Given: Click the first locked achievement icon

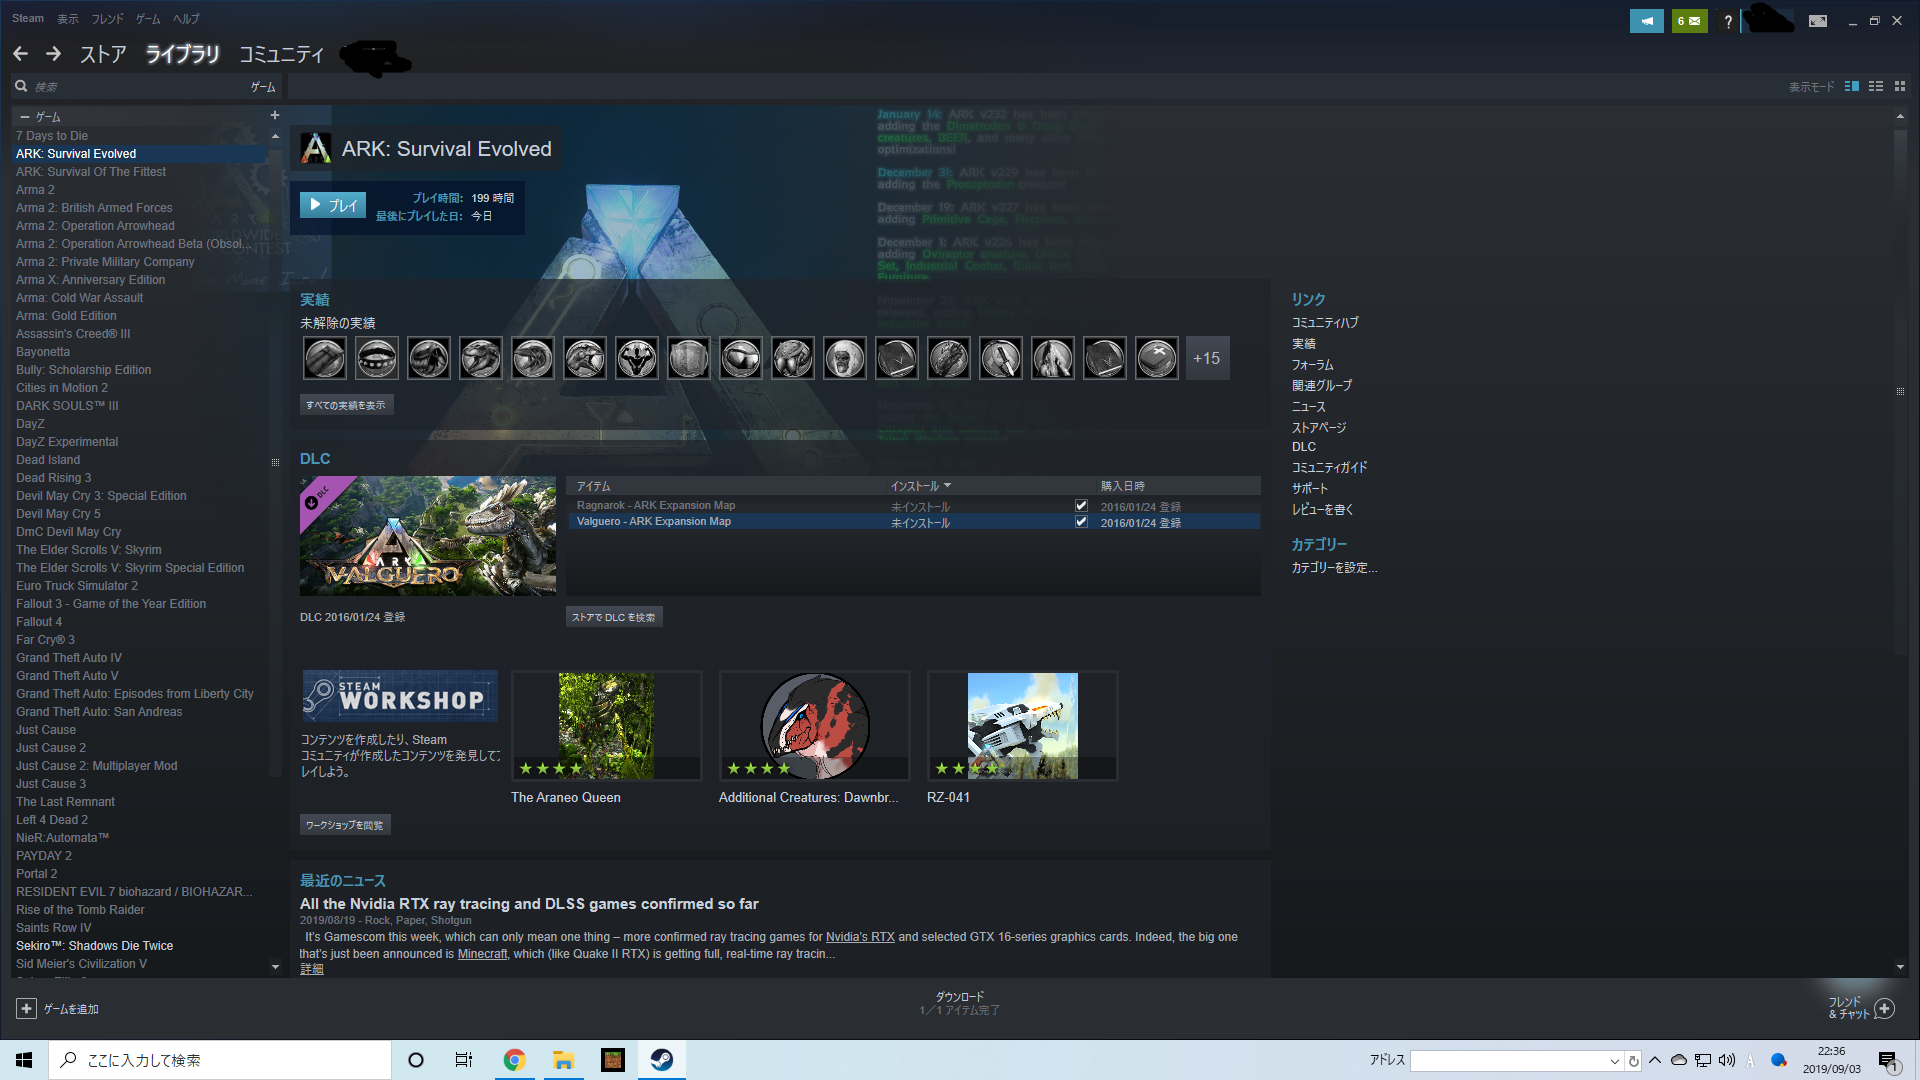Looking at the screenshot, I should (325, 358).
